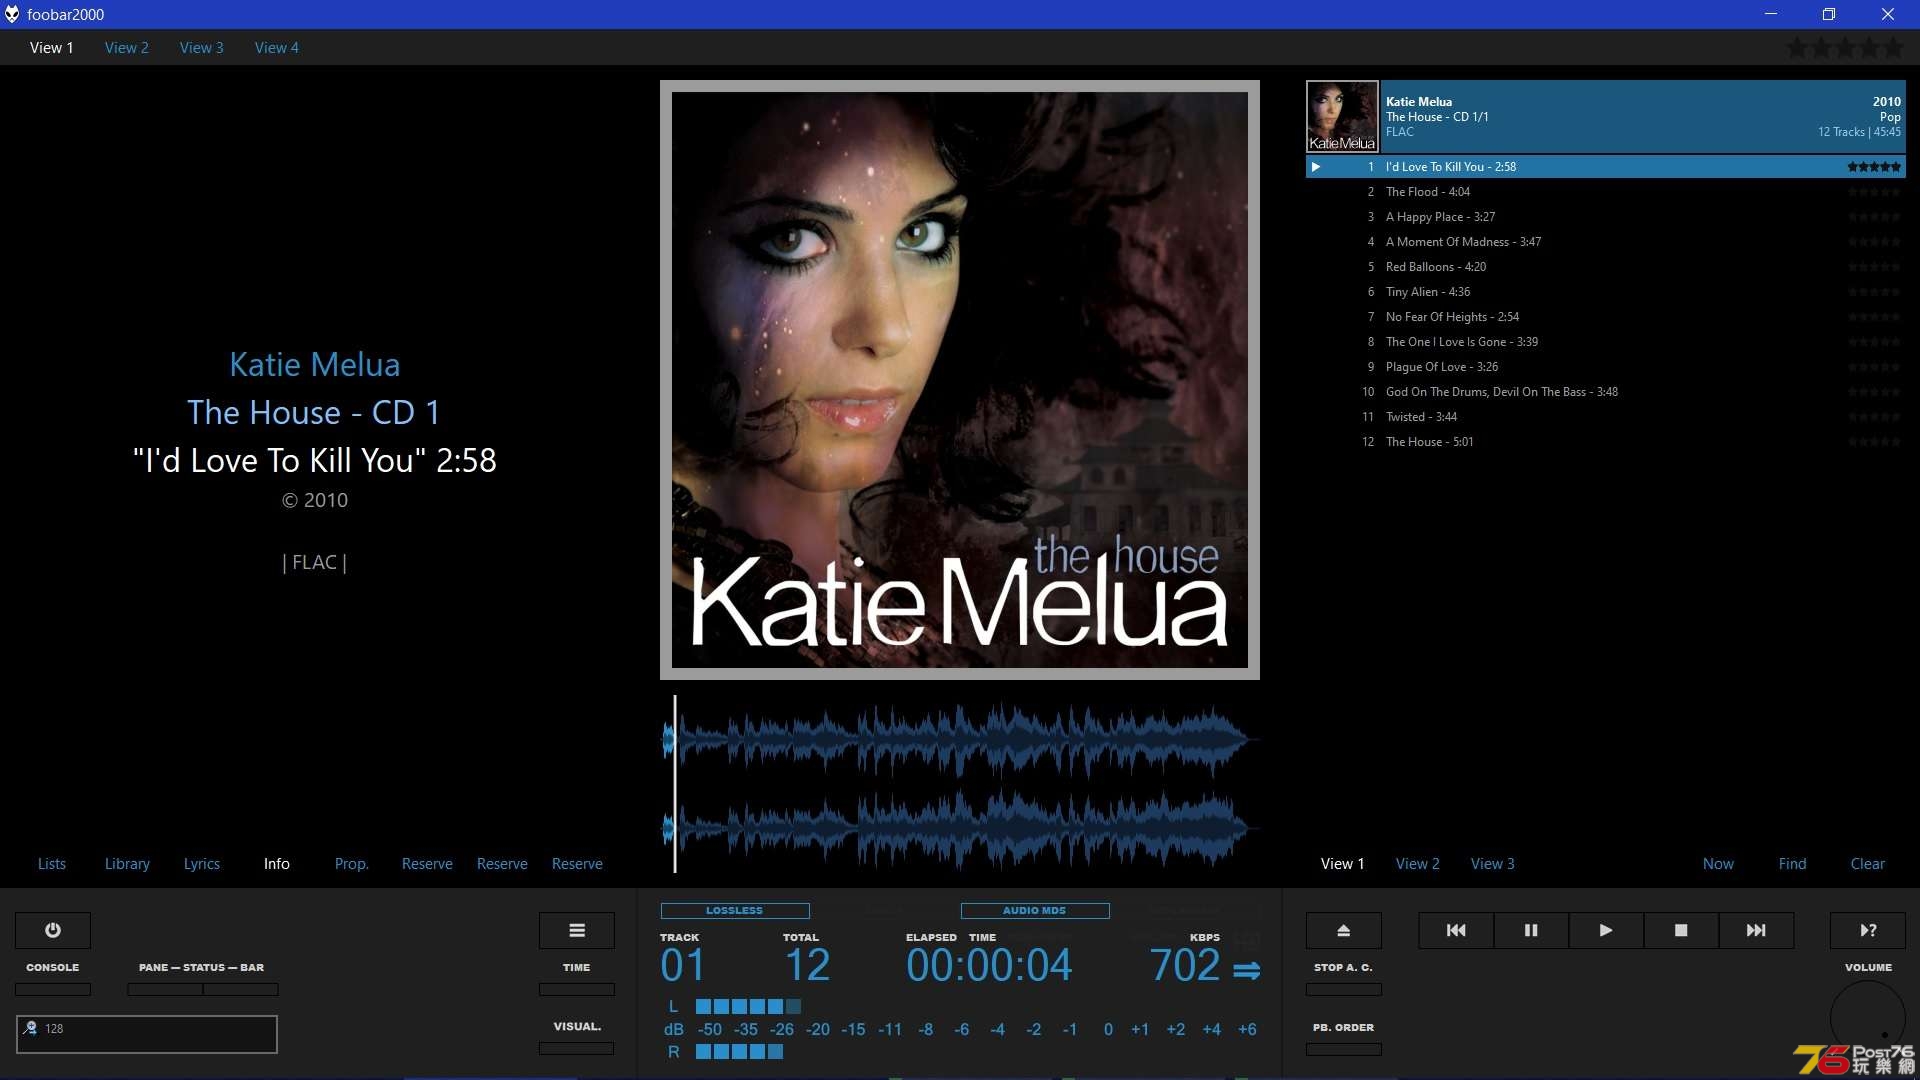Select track 11 Twisted
This screenshot has height=1080, width=1920.
click(x=1606, y=417)
